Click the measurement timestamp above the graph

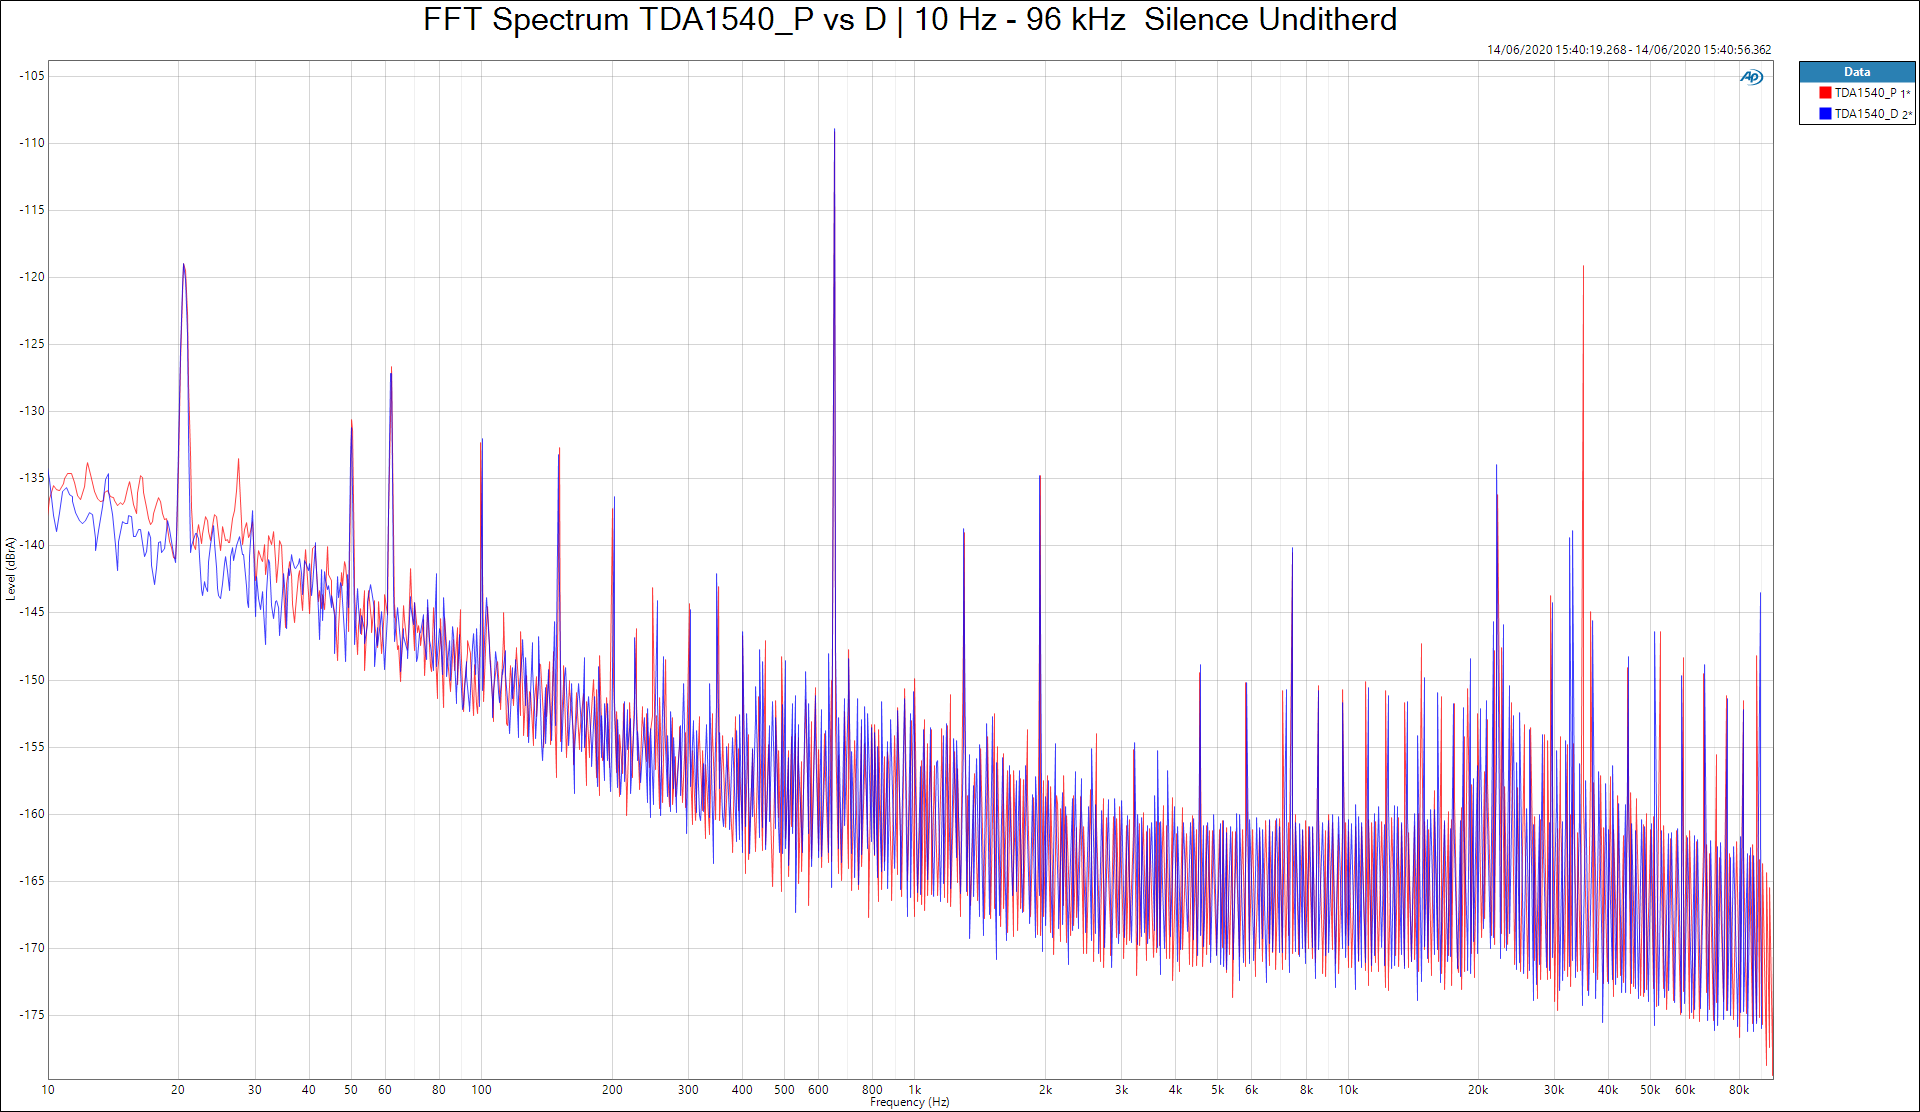tap(1628, 50)
